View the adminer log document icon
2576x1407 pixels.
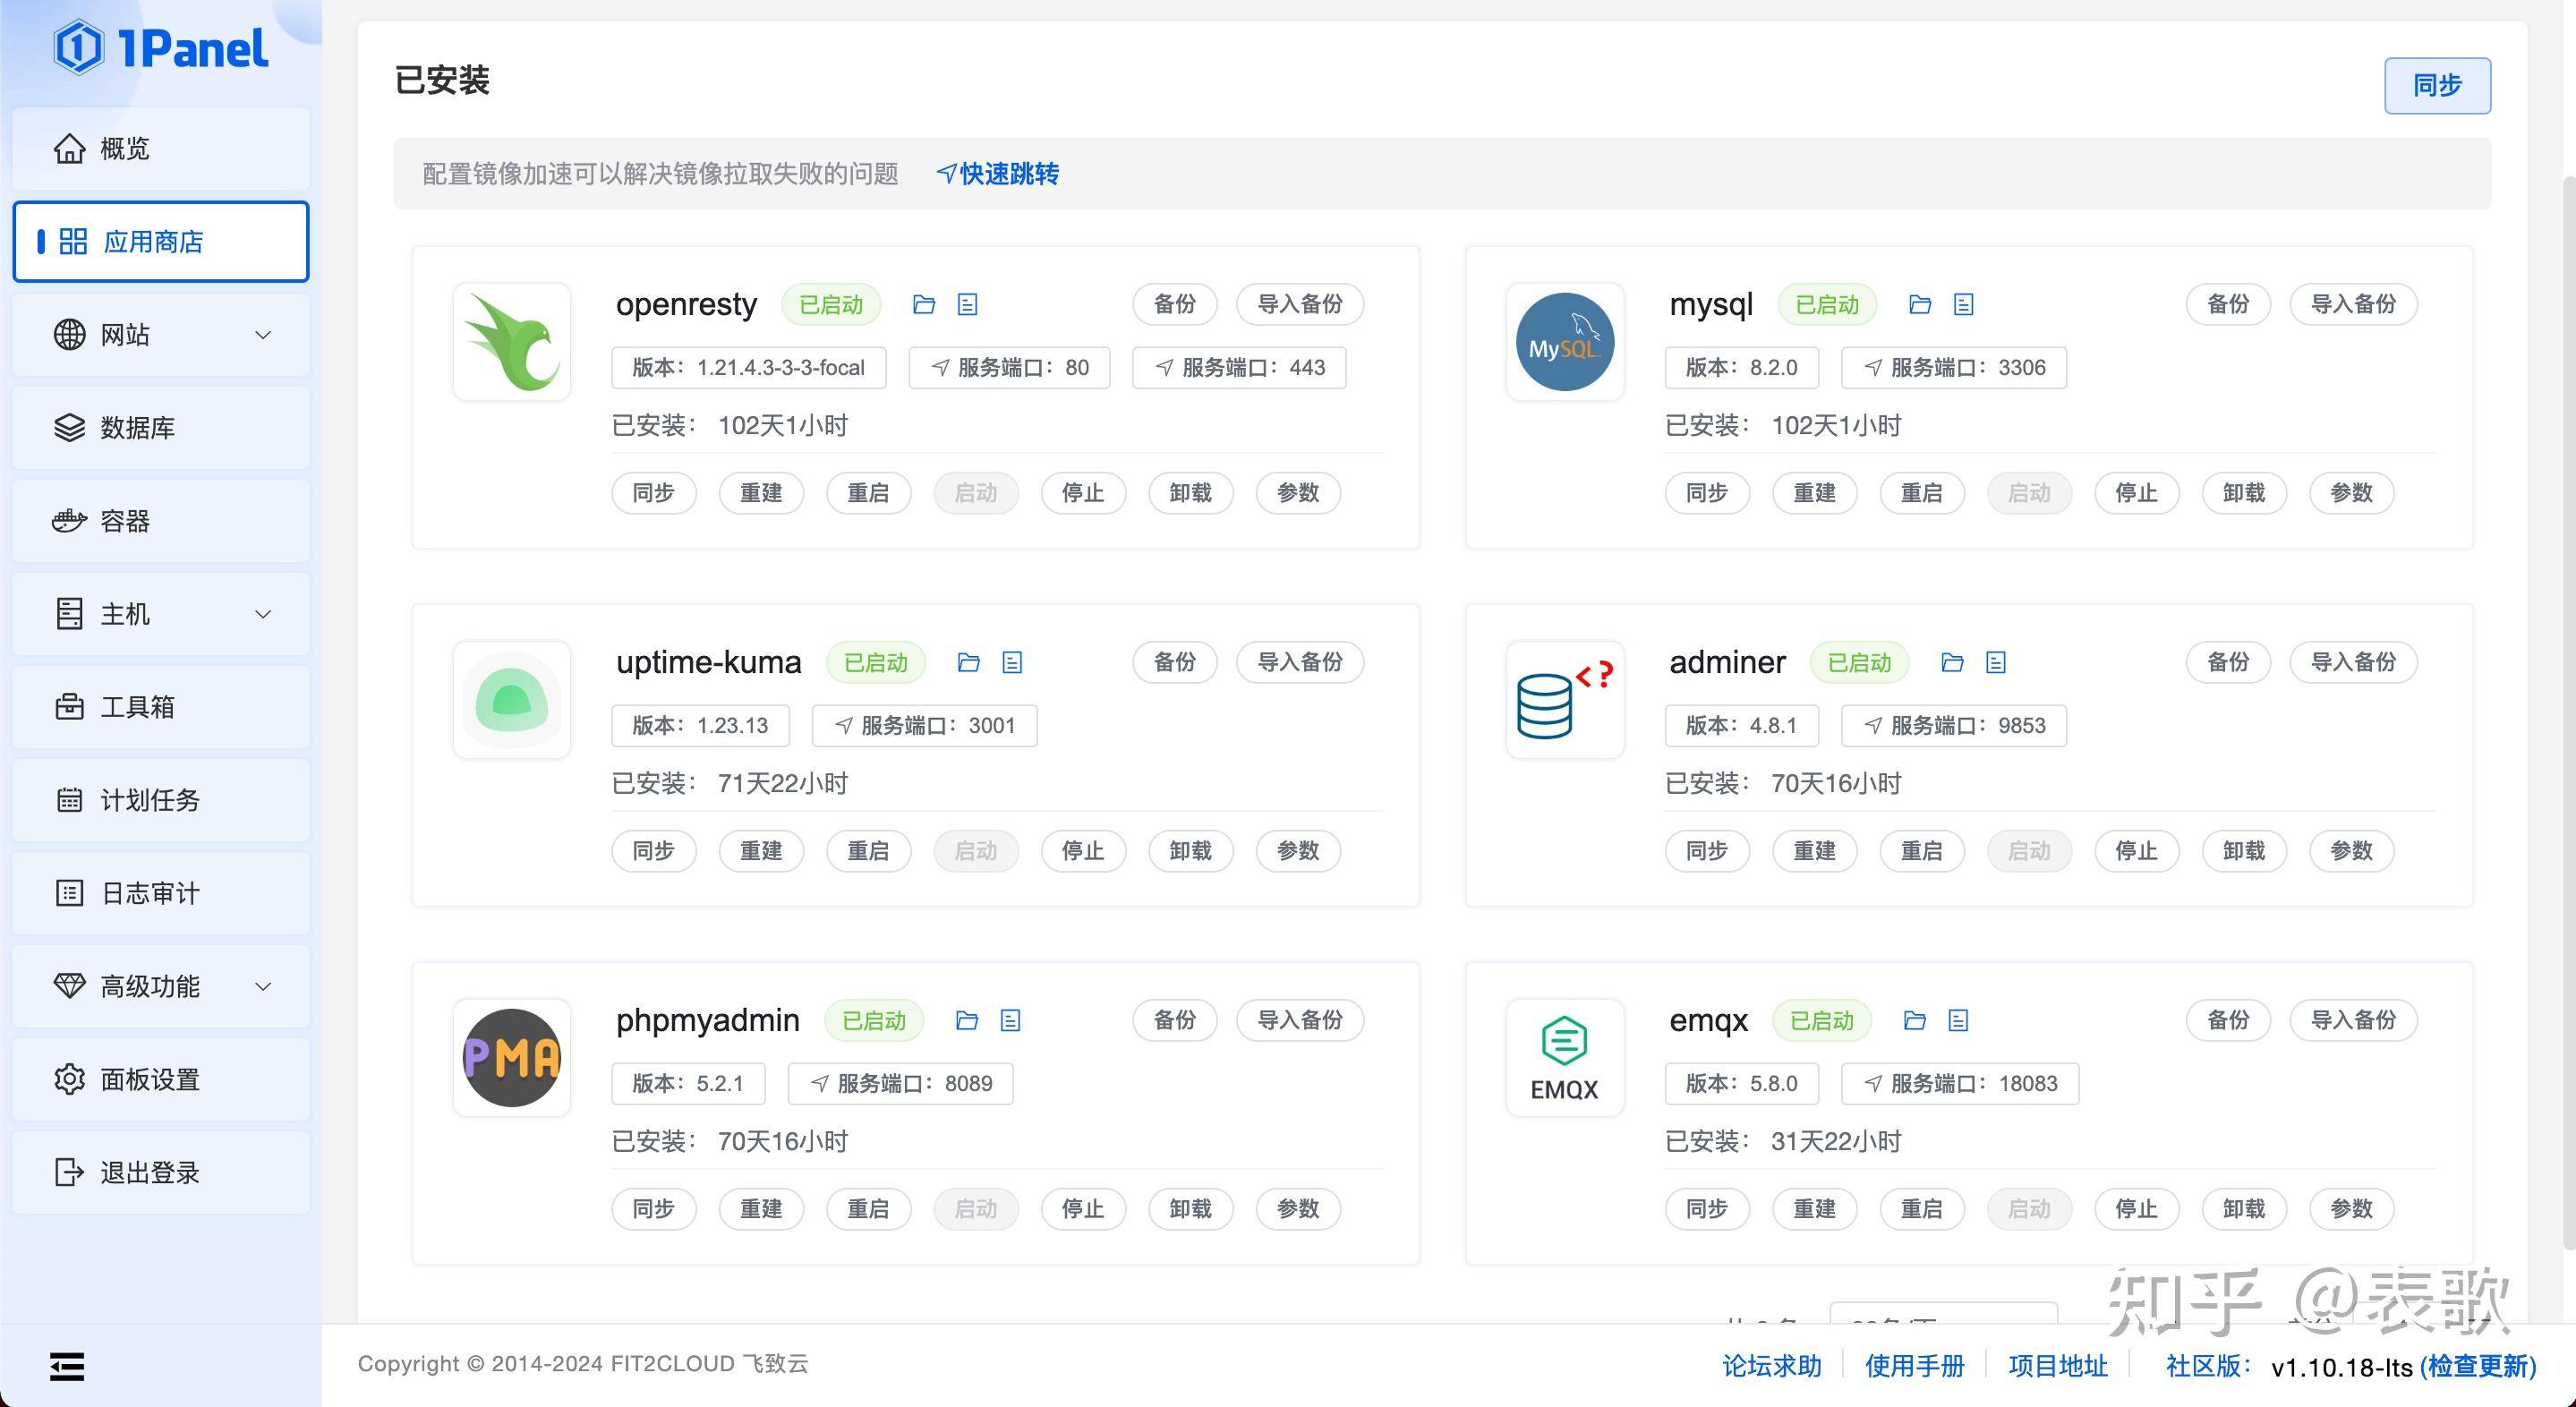click(1996, 662)
